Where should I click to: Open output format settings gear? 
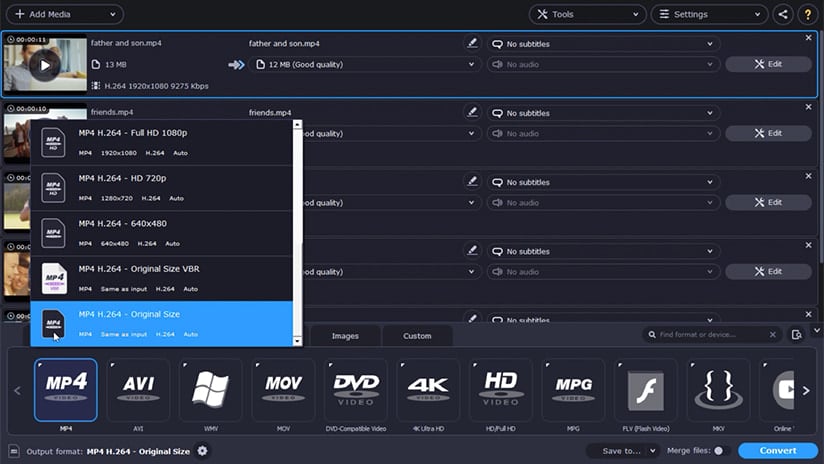203,451
